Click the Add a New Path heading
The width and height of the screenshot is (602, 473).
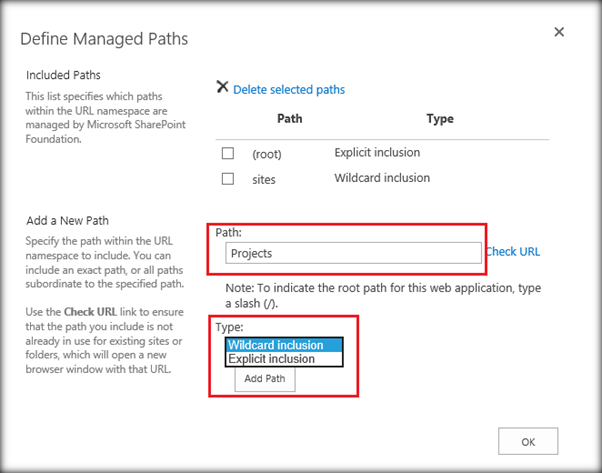(x=68, y=221)
